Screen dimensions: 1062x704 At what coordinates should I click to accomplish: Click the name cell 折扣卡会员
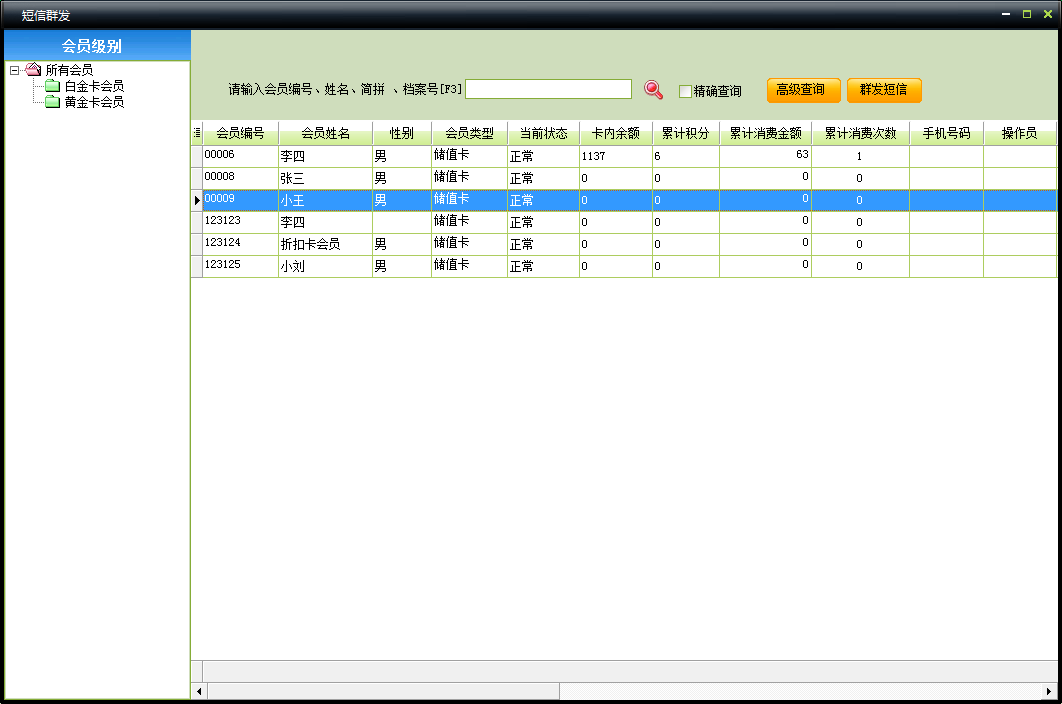(326, 244)
